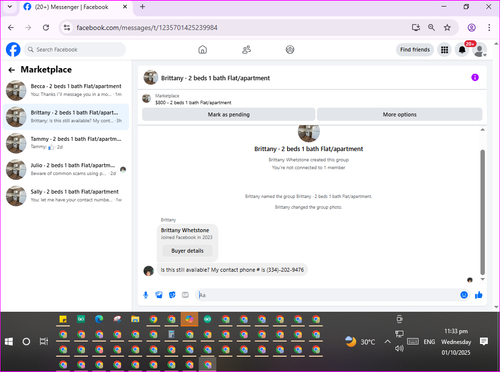Image resolution: width=500 pixels, height=372 pixels.
Task: Click the Cortana circle on the taskbar
Action: [x=26, y=342]
